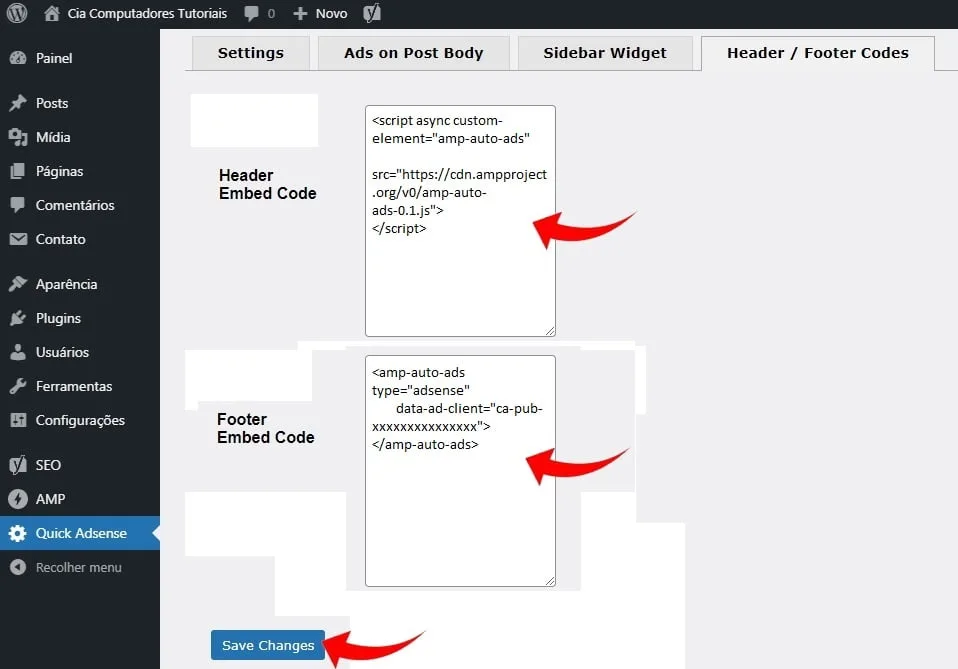This screenshot has height=669, width=958.
Task: Click the SEO Yoast sidebar icon
Action: (18, 465)
